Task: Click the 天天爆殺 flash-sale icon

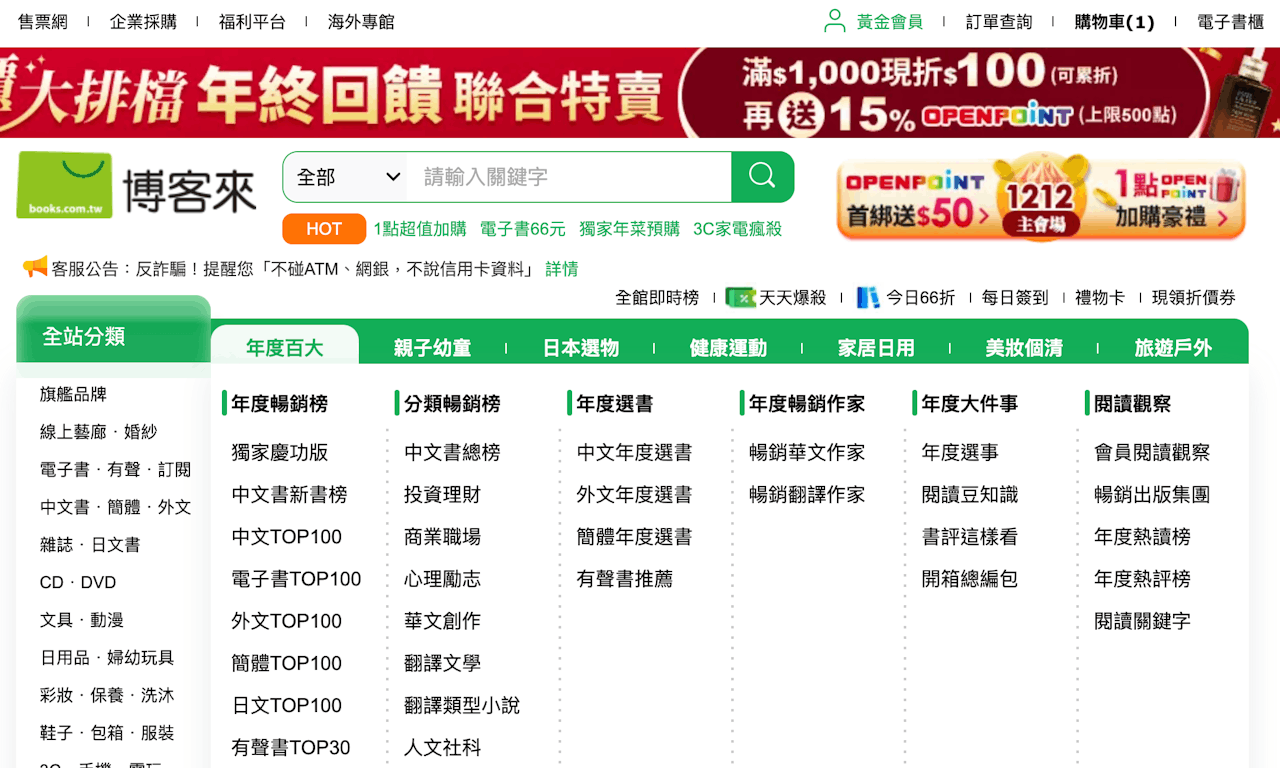Action: pyautogui.click(x=740, y=297)
